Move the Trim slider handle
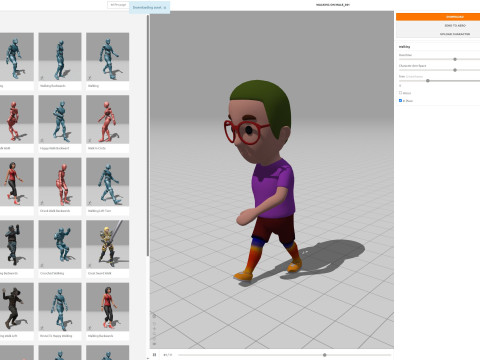The image size is (480, 360). tap(428, 81)
